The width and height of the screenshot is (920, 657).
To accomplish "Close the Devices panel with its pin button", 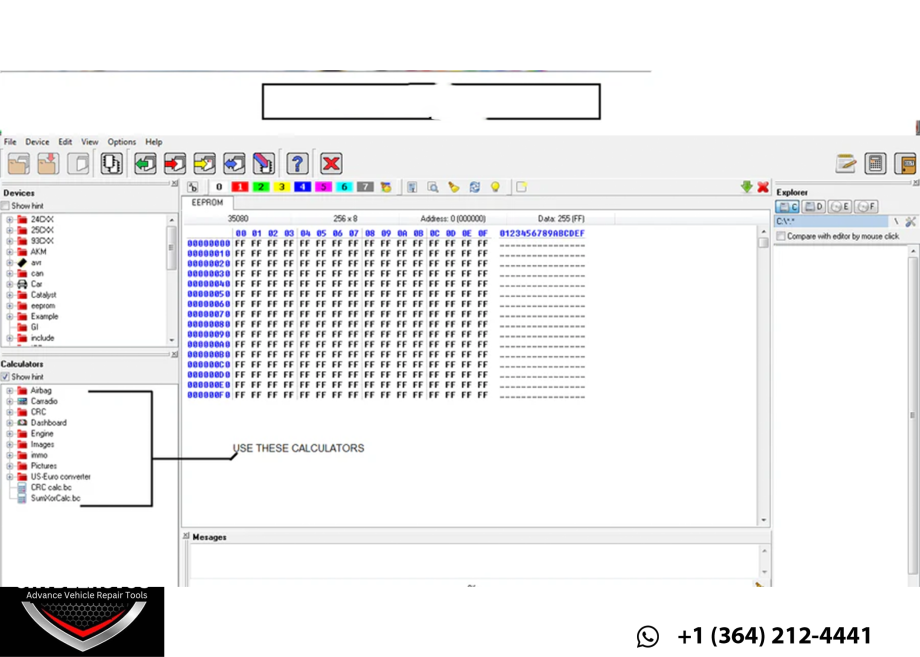I will click(x=174, y=184).
